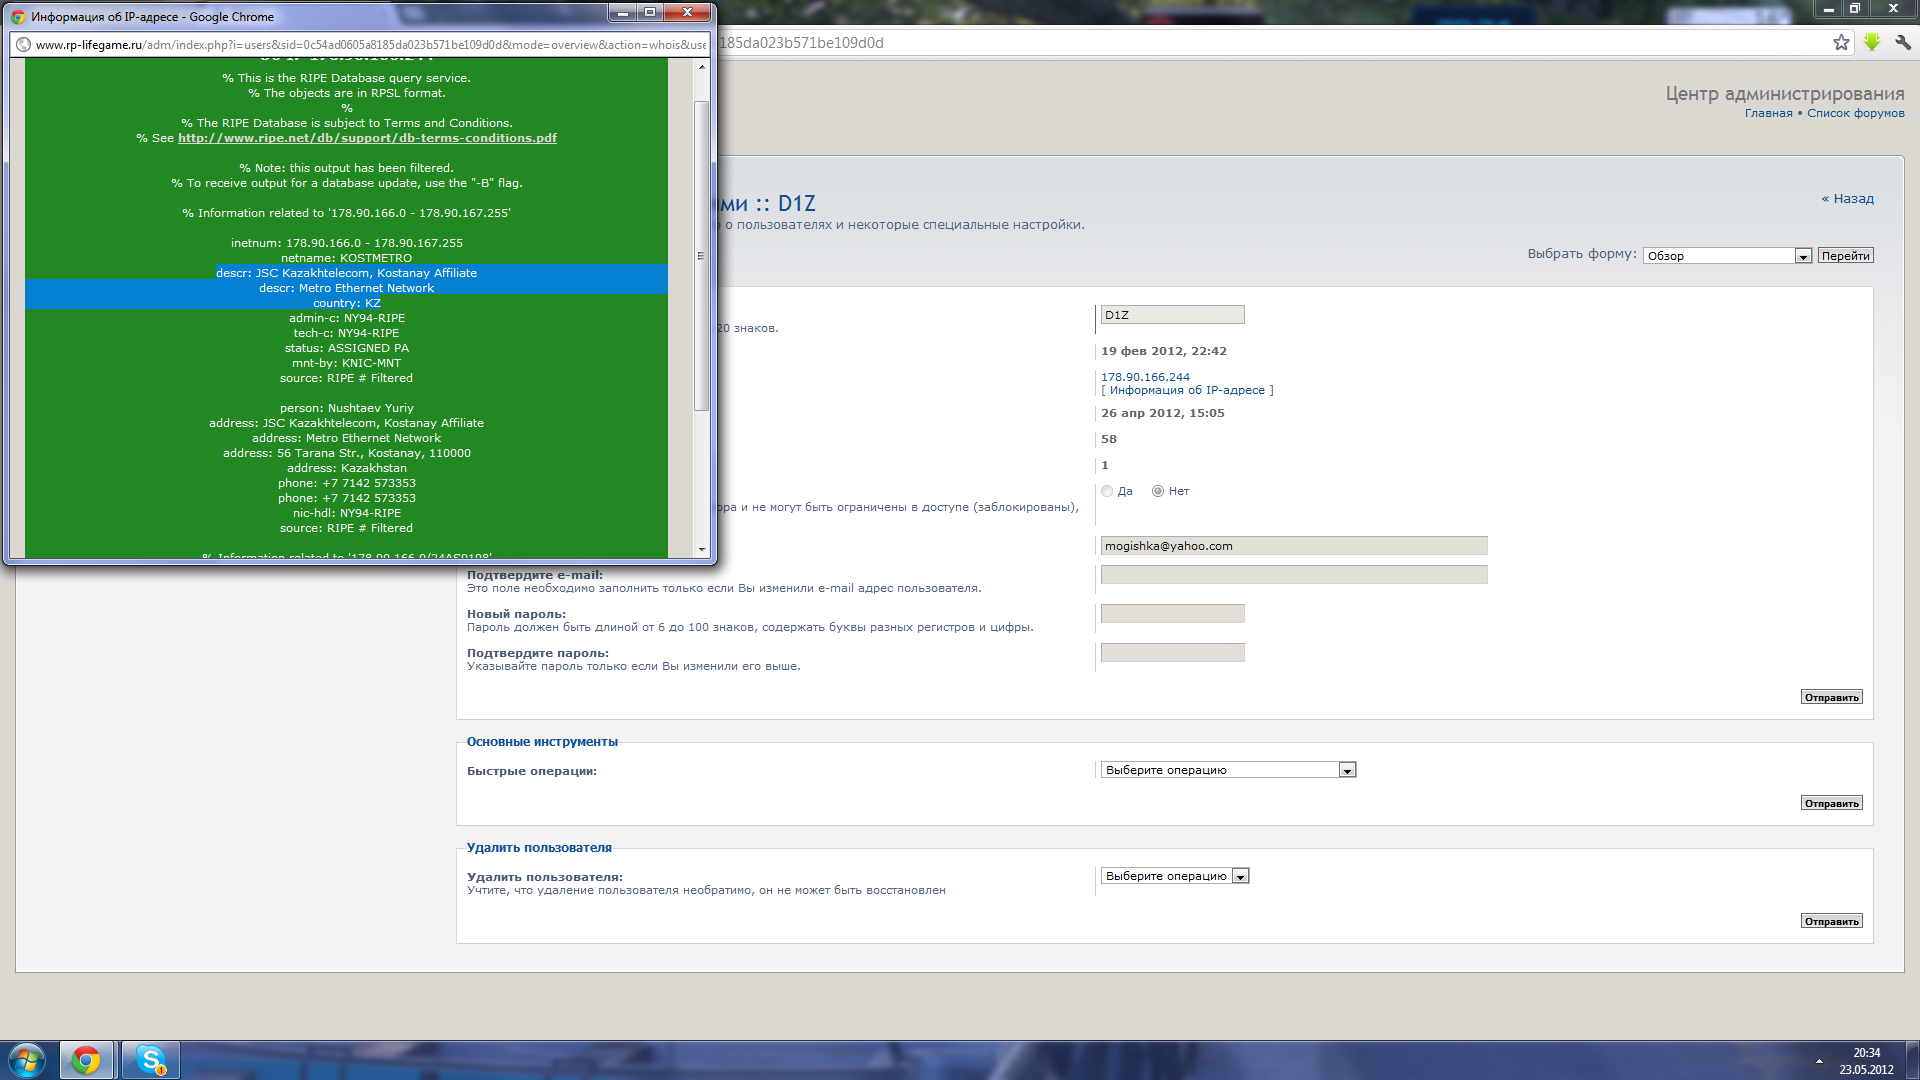Click the popup scrollbar up arrow
Image resolution: width=1920 pixels, height=1080 pixels.
pos(702,67)
